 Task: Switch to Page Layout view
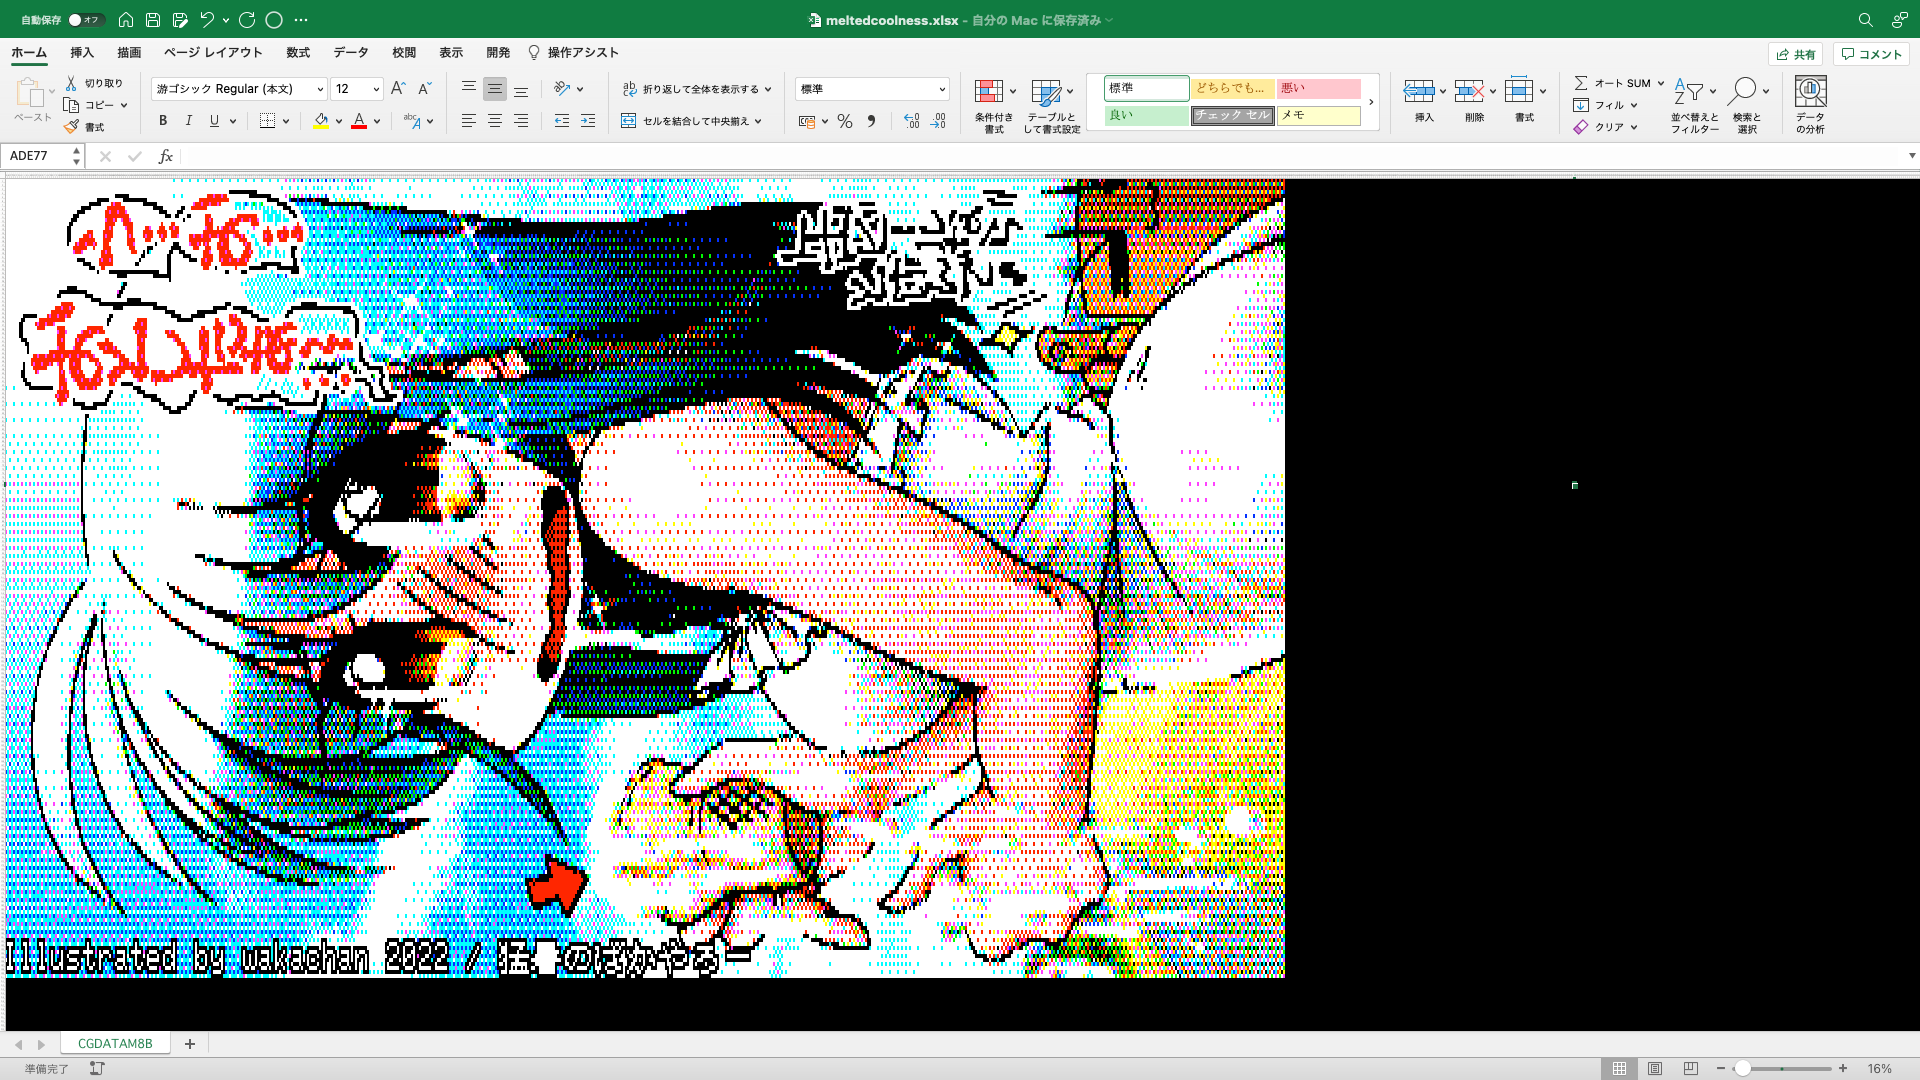pos(1655,1068)
